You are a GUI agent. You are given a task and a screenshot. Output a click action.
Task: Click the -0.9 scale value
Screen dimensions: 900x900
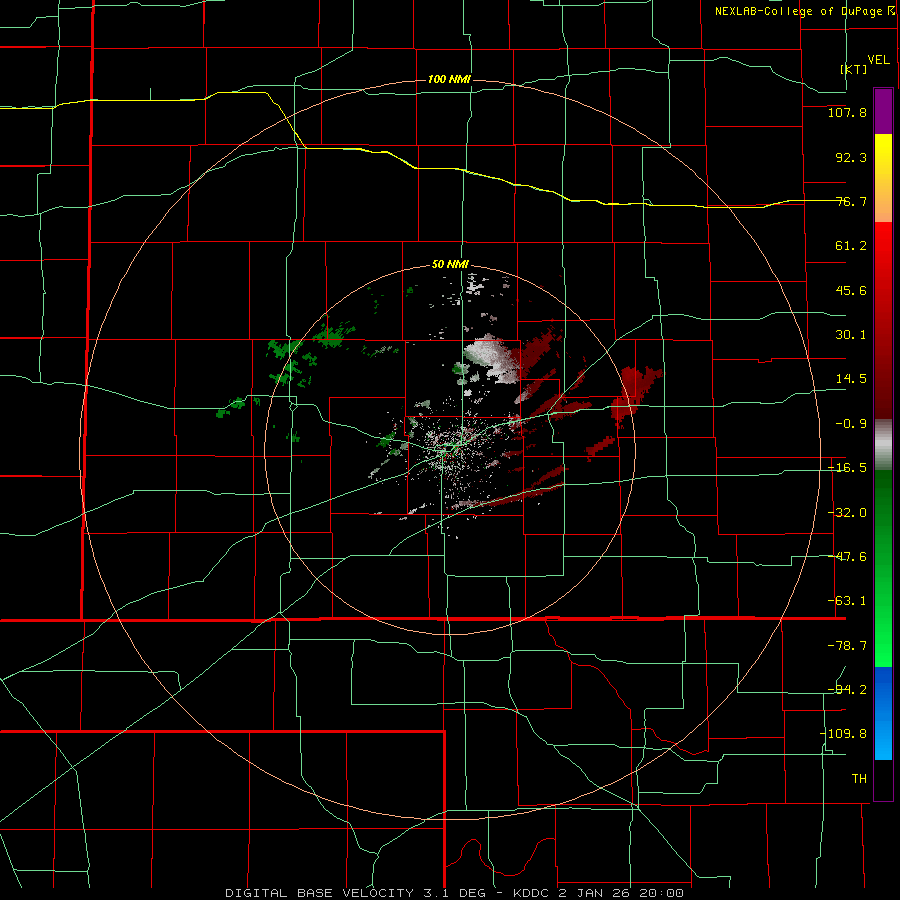[851, 424]
